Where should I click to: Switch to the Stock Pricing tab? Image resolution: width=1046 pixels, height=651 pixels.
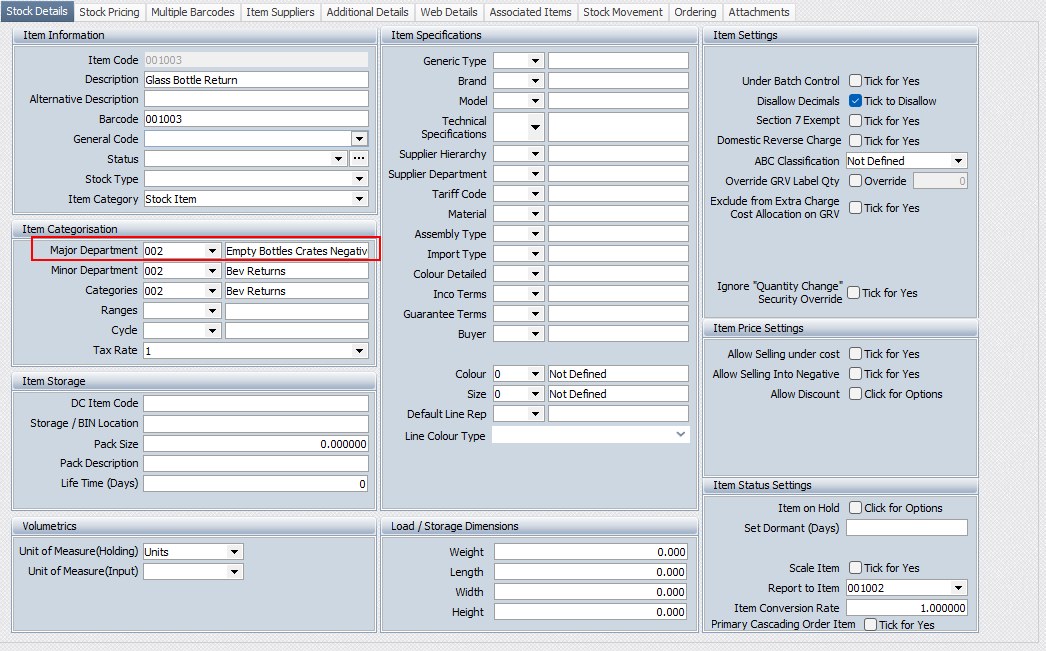(109, 12)
